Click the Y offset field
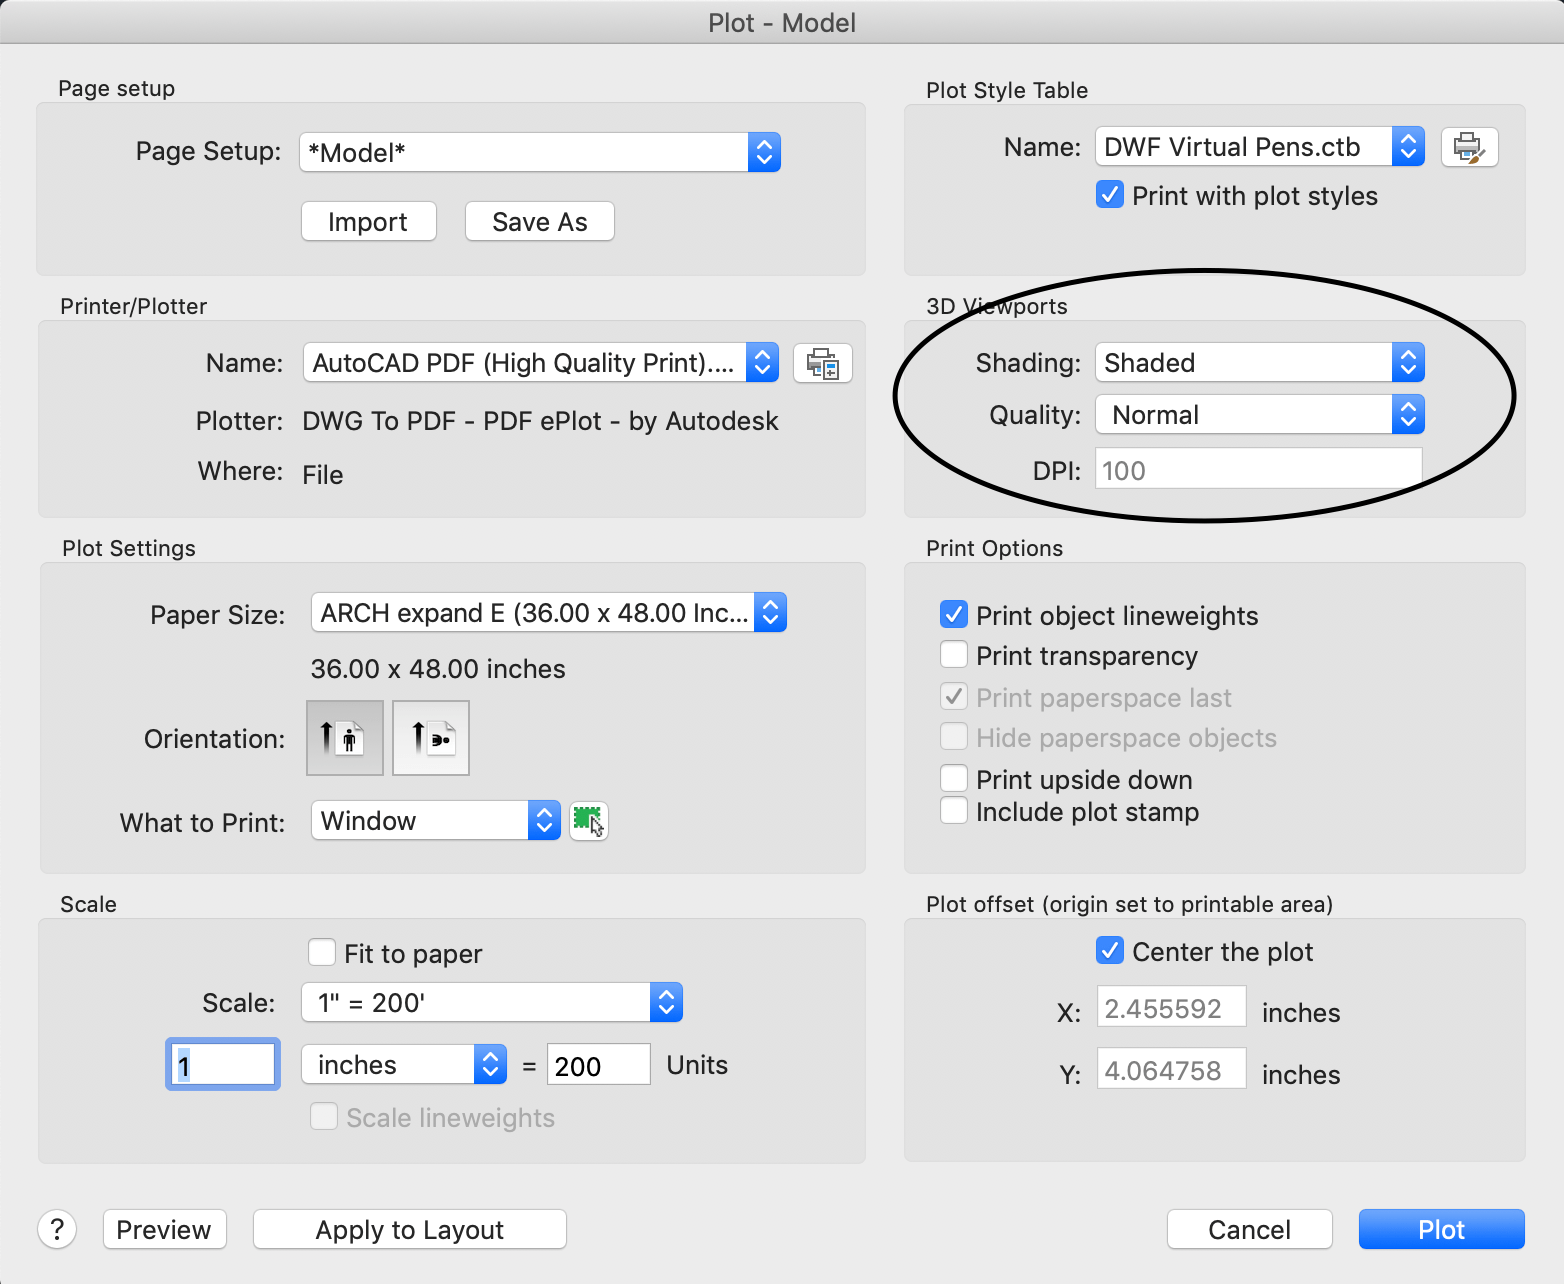Image resolution: width=1564 pixels, height=1284 pixels. (x=1171, y=1069)
